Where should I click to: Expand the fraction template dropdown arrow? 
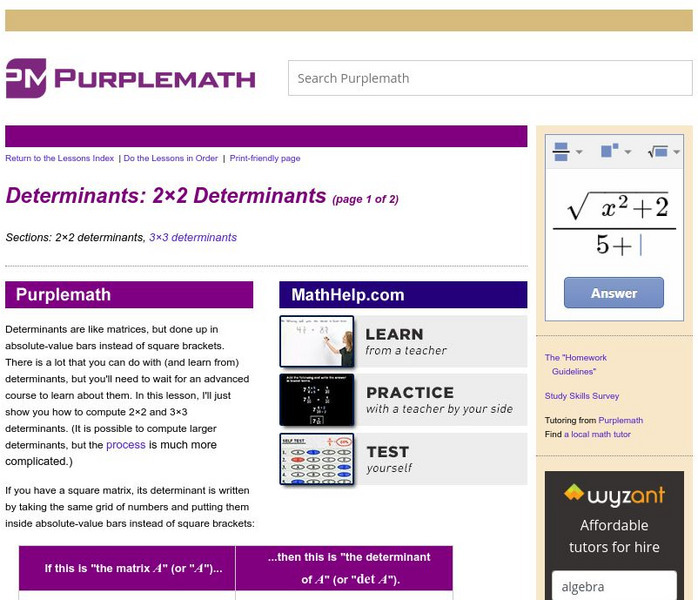(x=579, y=152)
